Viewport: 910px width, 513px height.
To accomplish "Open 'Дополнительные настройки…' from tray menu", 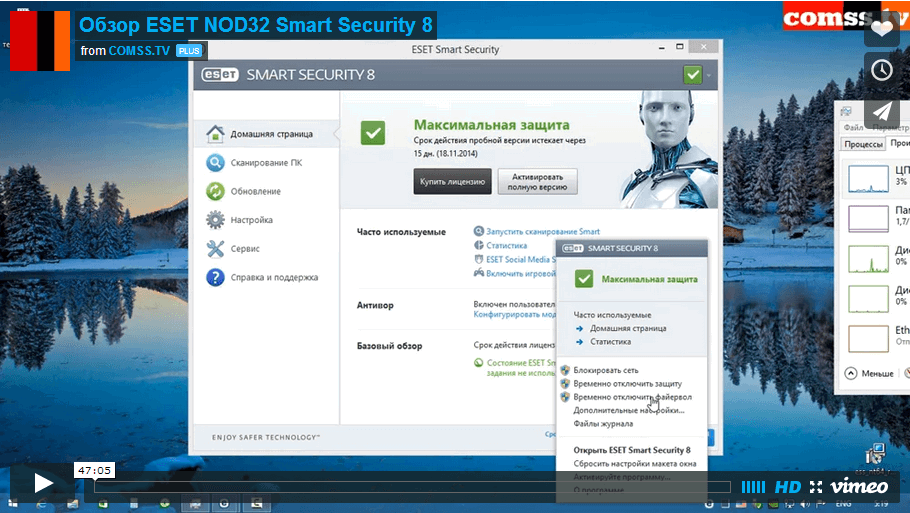I will point(631,410).
